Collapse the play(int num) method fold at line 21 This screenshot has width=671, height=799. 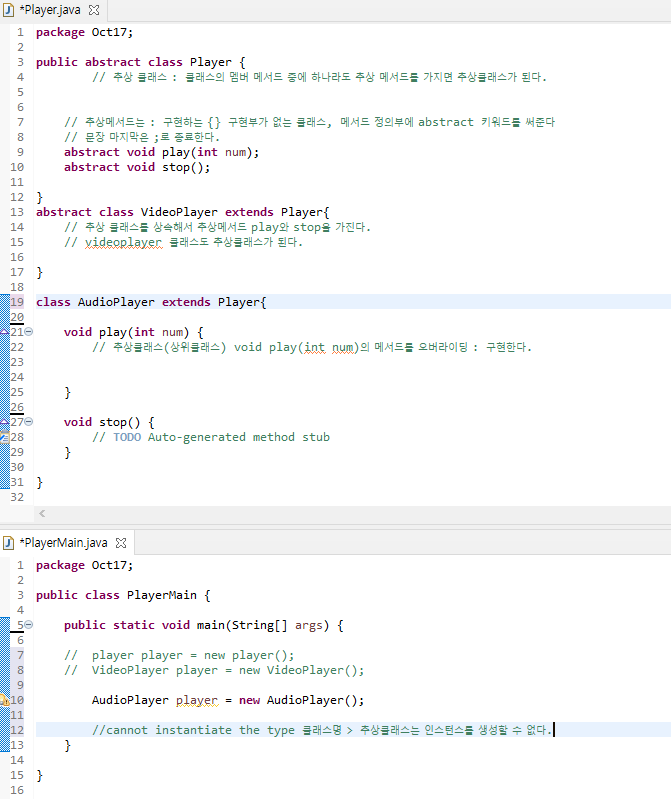[x=29, y=332]
